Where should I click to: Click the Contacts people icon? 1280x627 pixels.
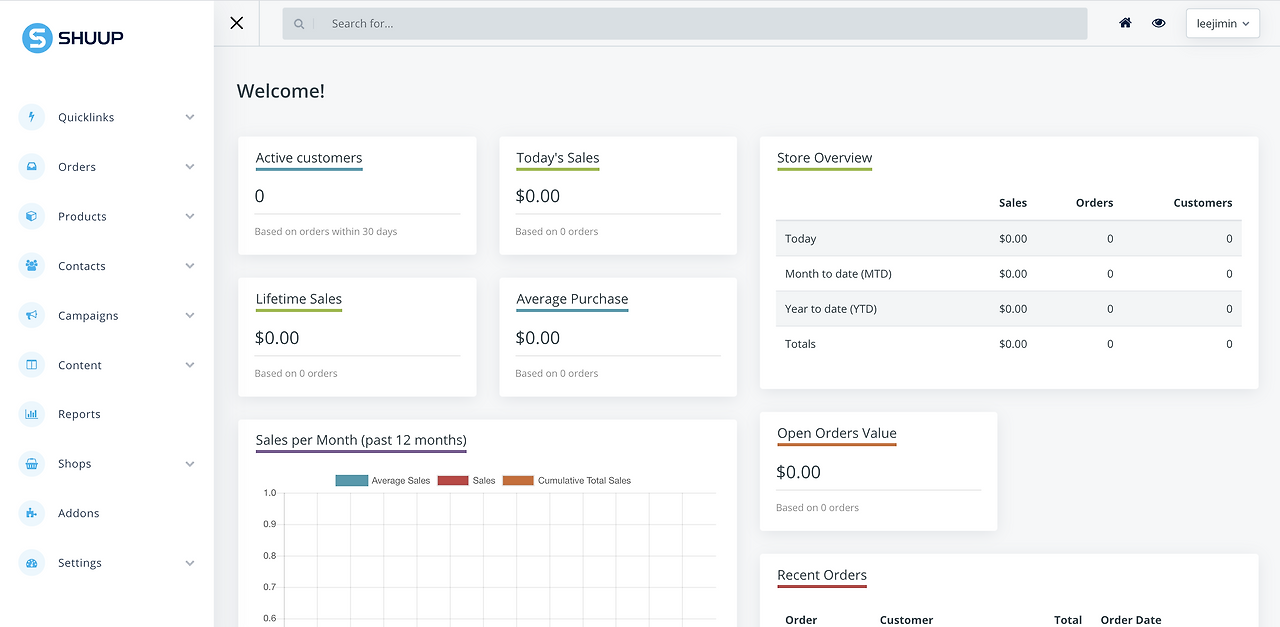point(32,266)
